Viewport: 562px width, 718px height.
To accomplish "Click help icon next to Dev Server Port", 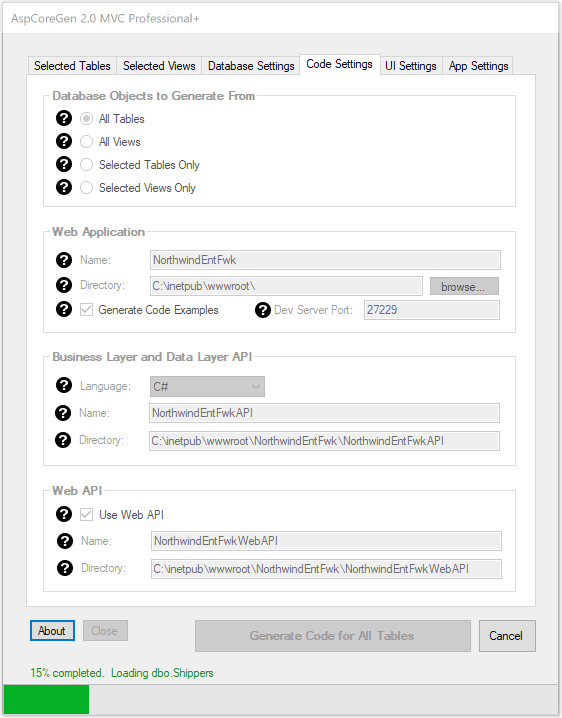I will click(x=262, y=310).
